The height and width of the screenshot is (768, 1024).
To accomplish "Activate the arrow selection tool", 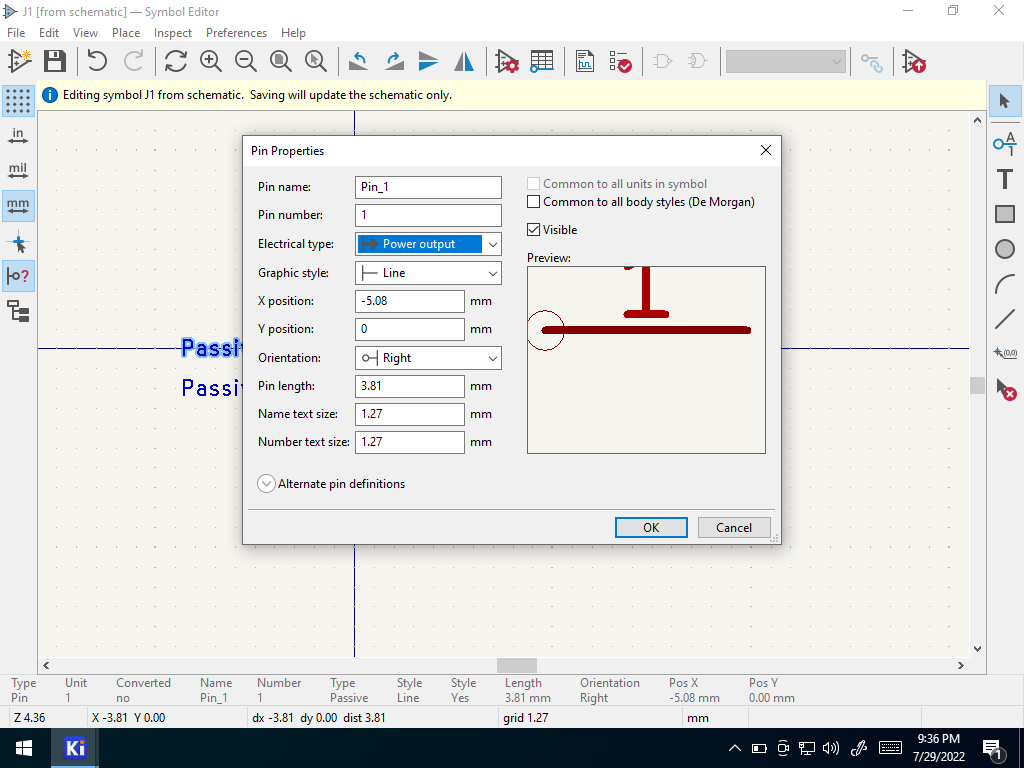I will click(1005, 101).
